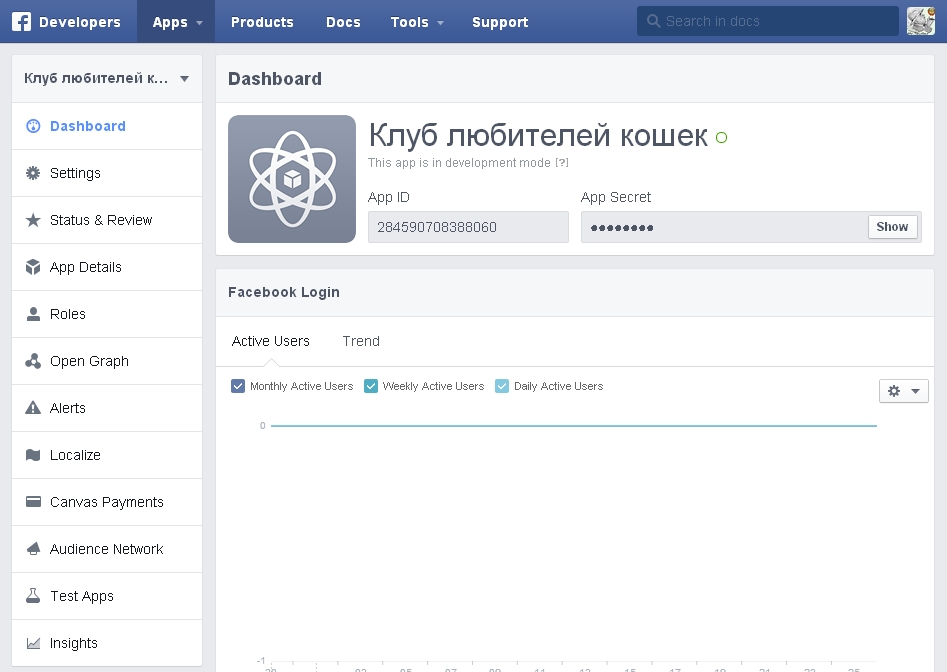Open Alerts page in sidebar
Image resolution: width=947 pixels, height=672 pixels.
click(107, 408)
